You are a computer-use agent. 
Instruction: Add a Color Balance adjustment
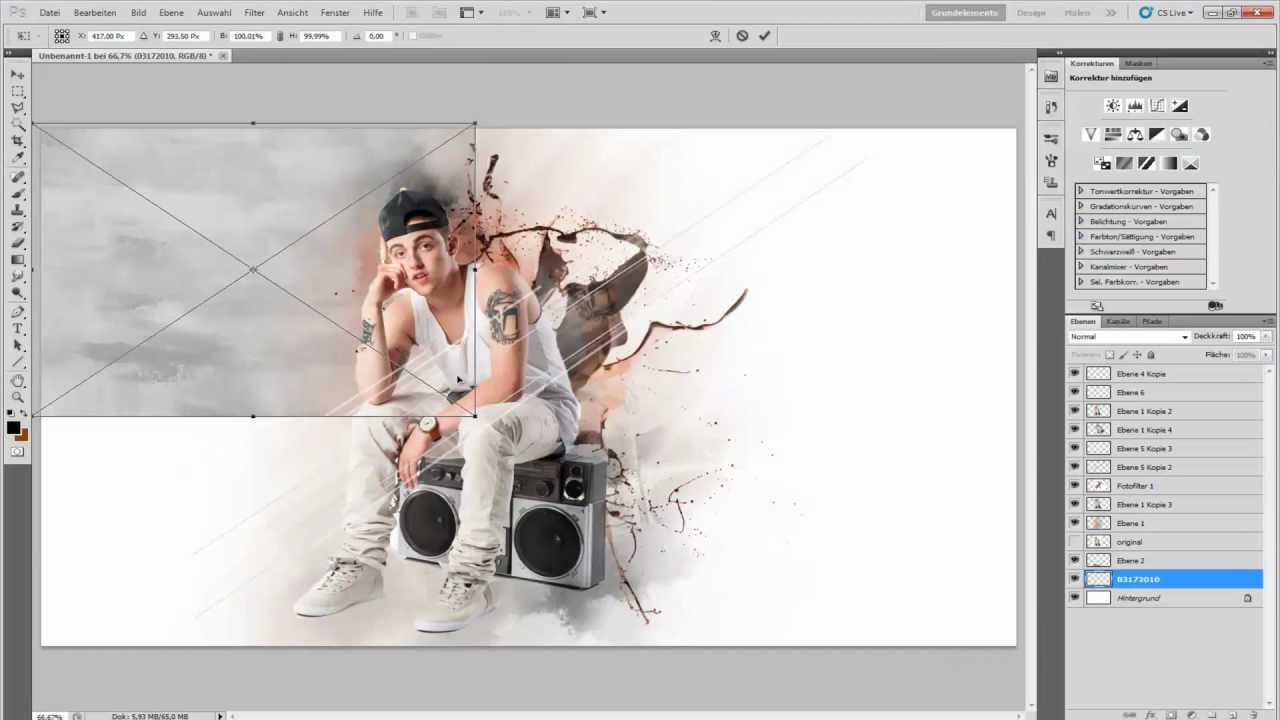pyautogui.click(x=1135, y=134)
